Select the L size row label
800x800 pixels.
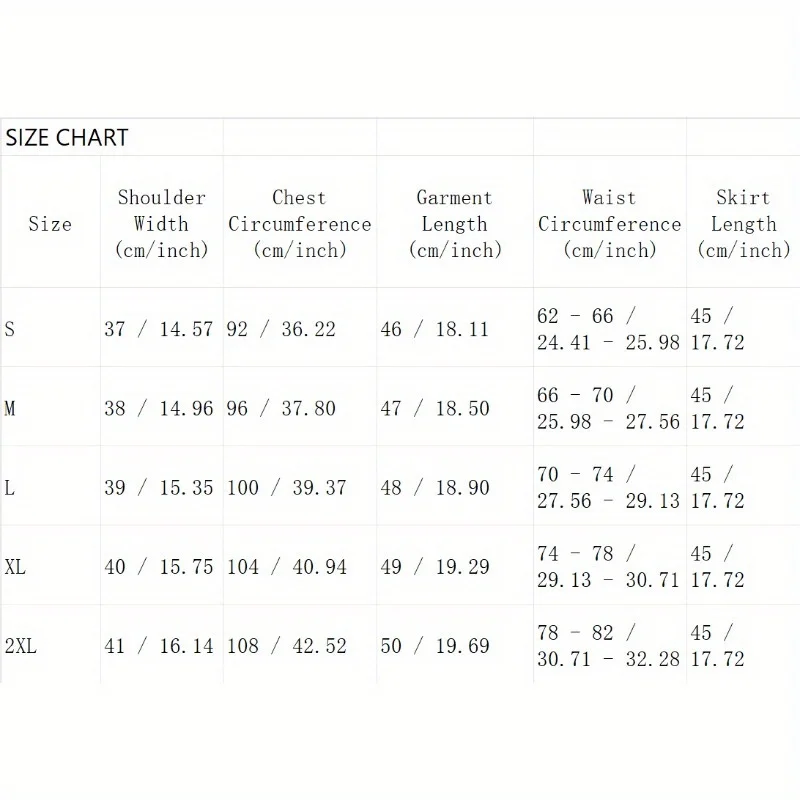coord(10,487)
